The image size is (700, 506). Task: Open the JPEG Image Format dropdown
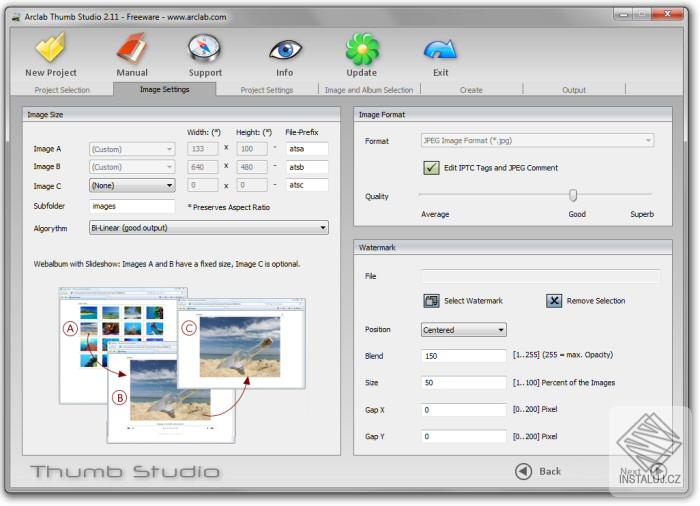tap(537, 141)
